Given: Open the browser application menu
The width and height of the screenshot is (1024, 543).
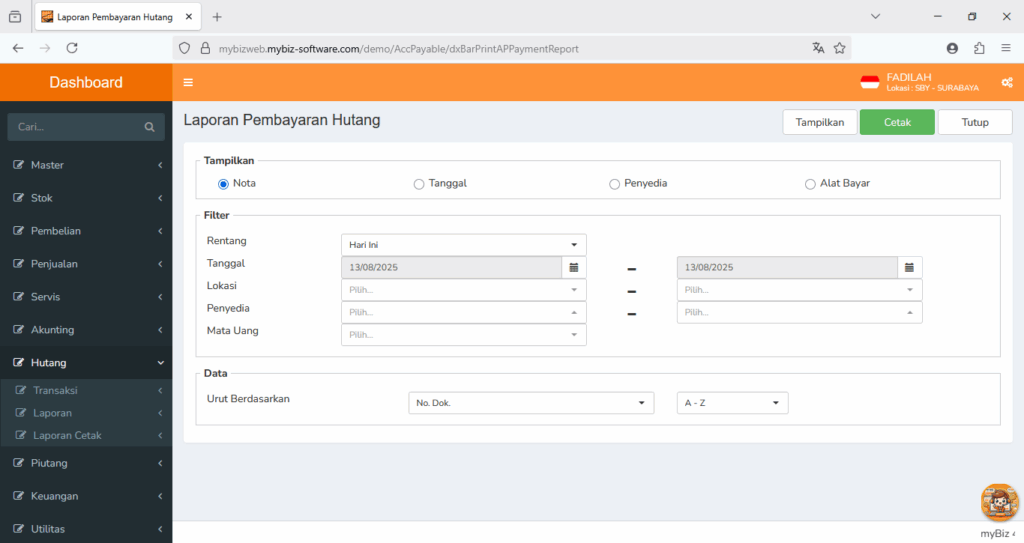Looking at the screenshot, I should pyautogui.click(x=1006, y=48).
